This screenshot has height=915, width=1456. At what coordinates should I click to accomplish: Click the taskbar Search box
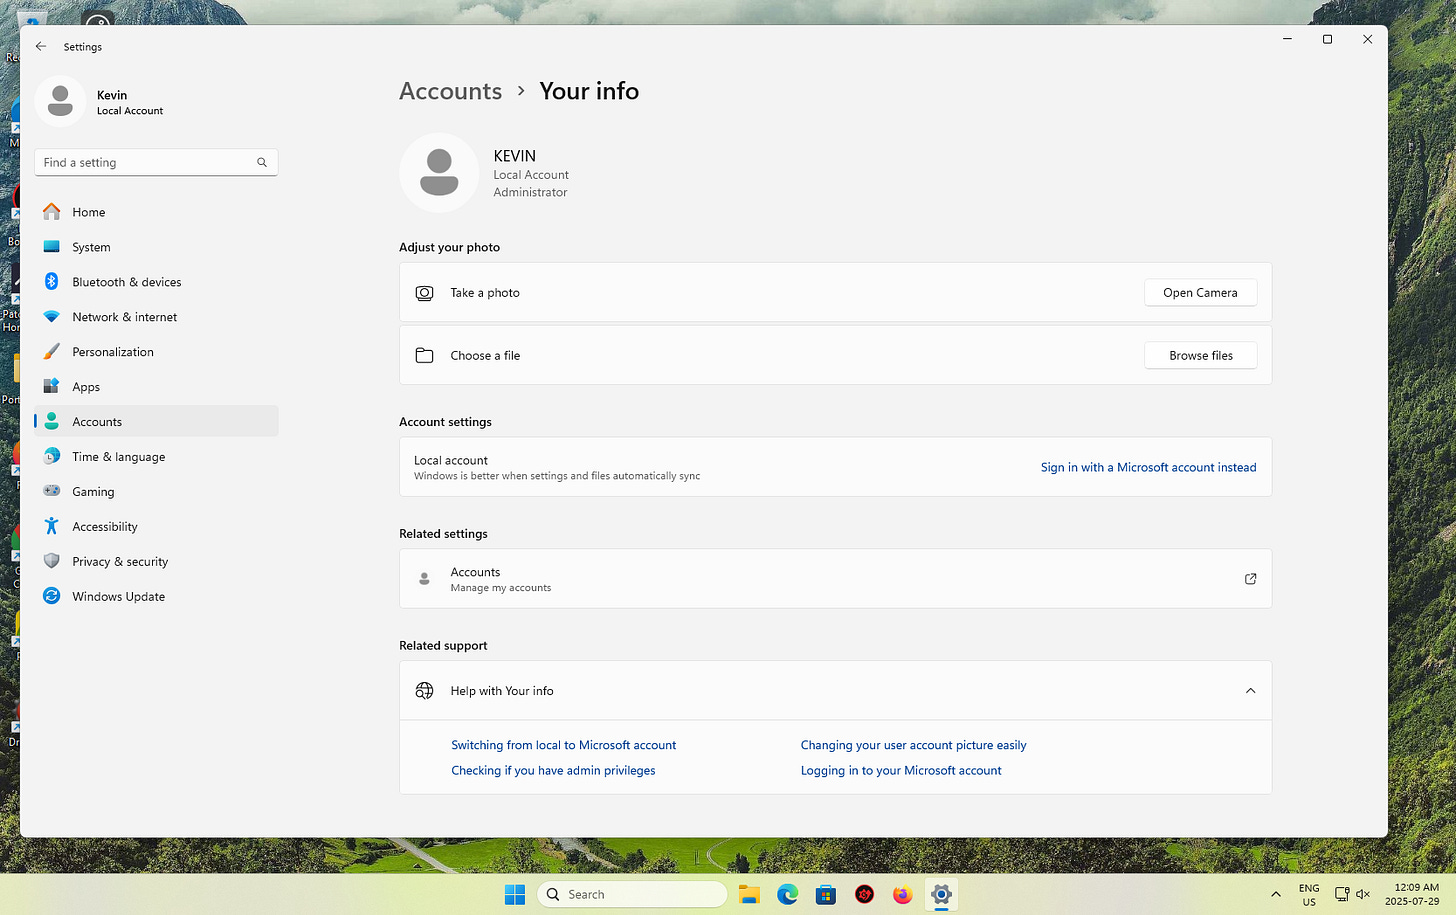pos(632,894)
